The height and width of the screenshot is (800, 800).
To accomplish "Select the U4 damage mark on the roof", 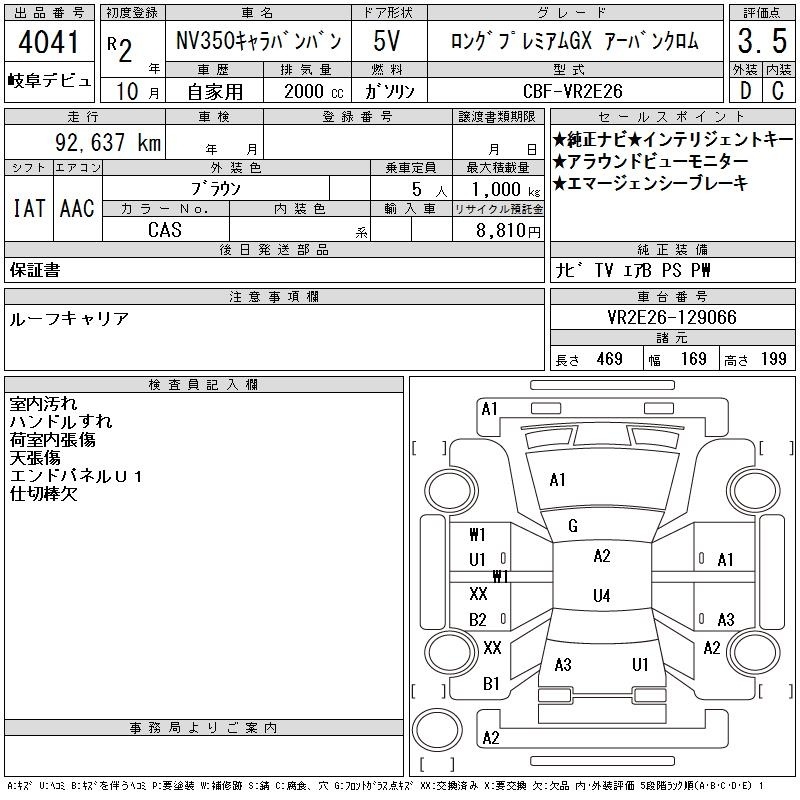I will coord(601,596).
